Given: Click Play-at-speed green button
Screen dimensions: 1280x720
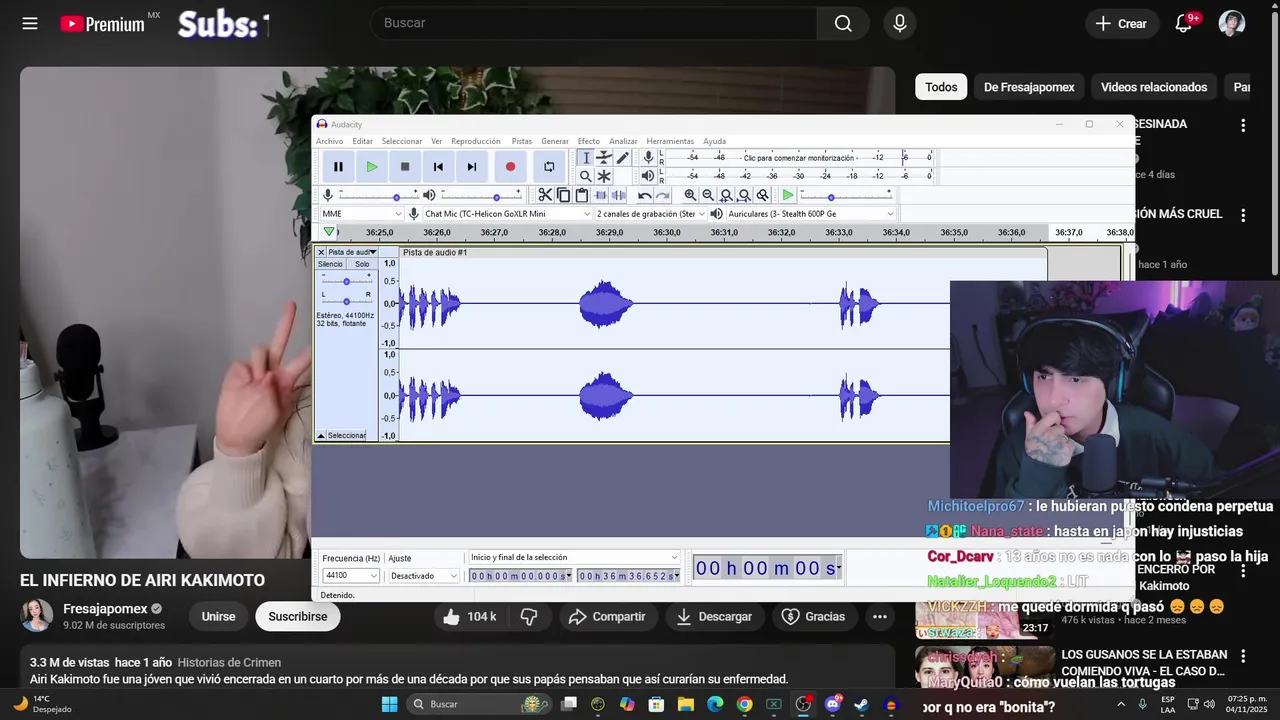Looking at the screenshot, I should 788,195.
